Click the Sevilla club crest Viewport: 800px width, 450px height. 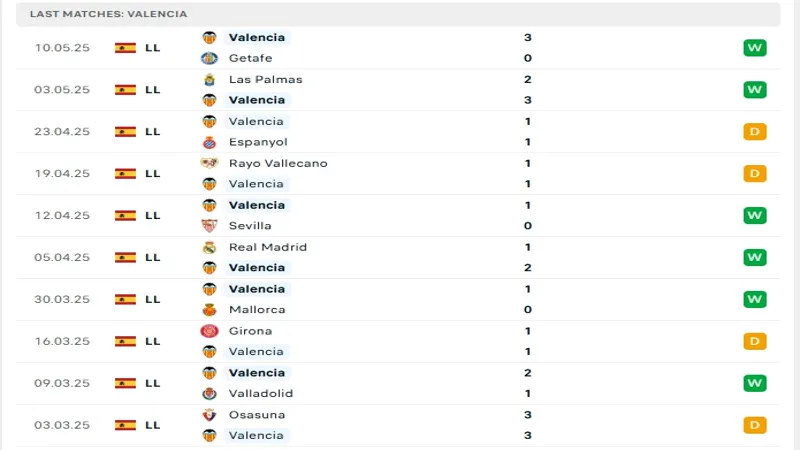209,226
